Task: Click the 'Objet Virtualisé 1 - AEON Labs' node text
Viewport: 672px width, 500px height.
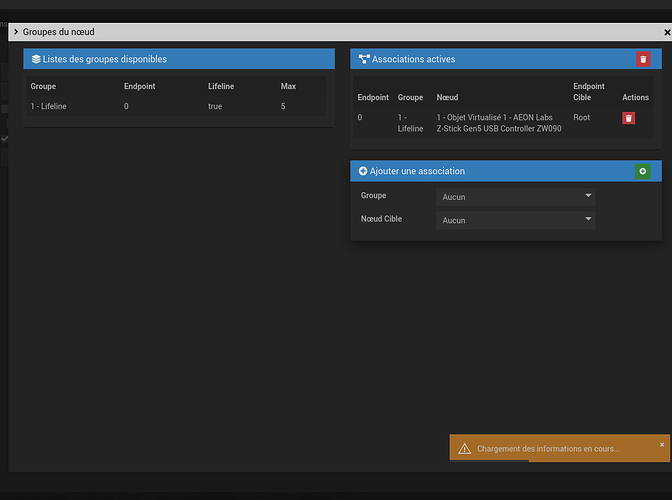Action: (x=499, y=123)
